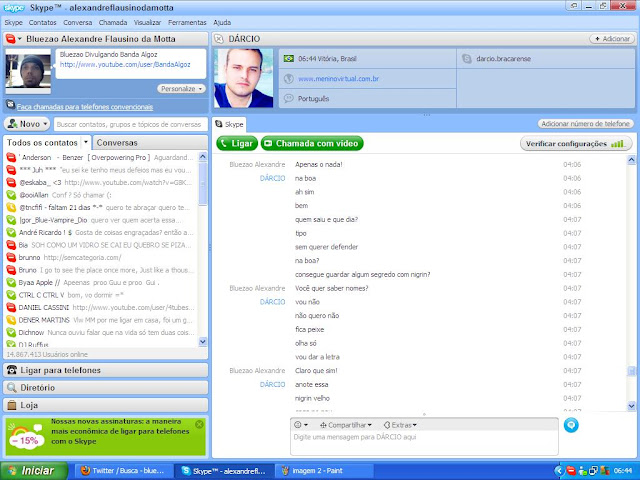This screenshot has width=640, height=480.
Task: Click online icon next to Byaa Apple
Action: point(11,282)
